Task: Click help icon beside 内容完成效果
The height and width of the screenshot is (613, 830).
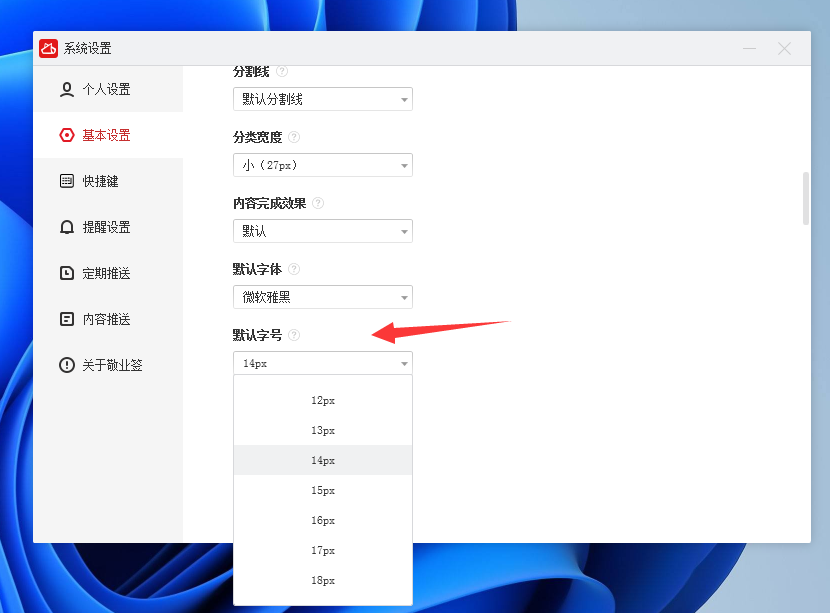Action: [x=318, y=203]
